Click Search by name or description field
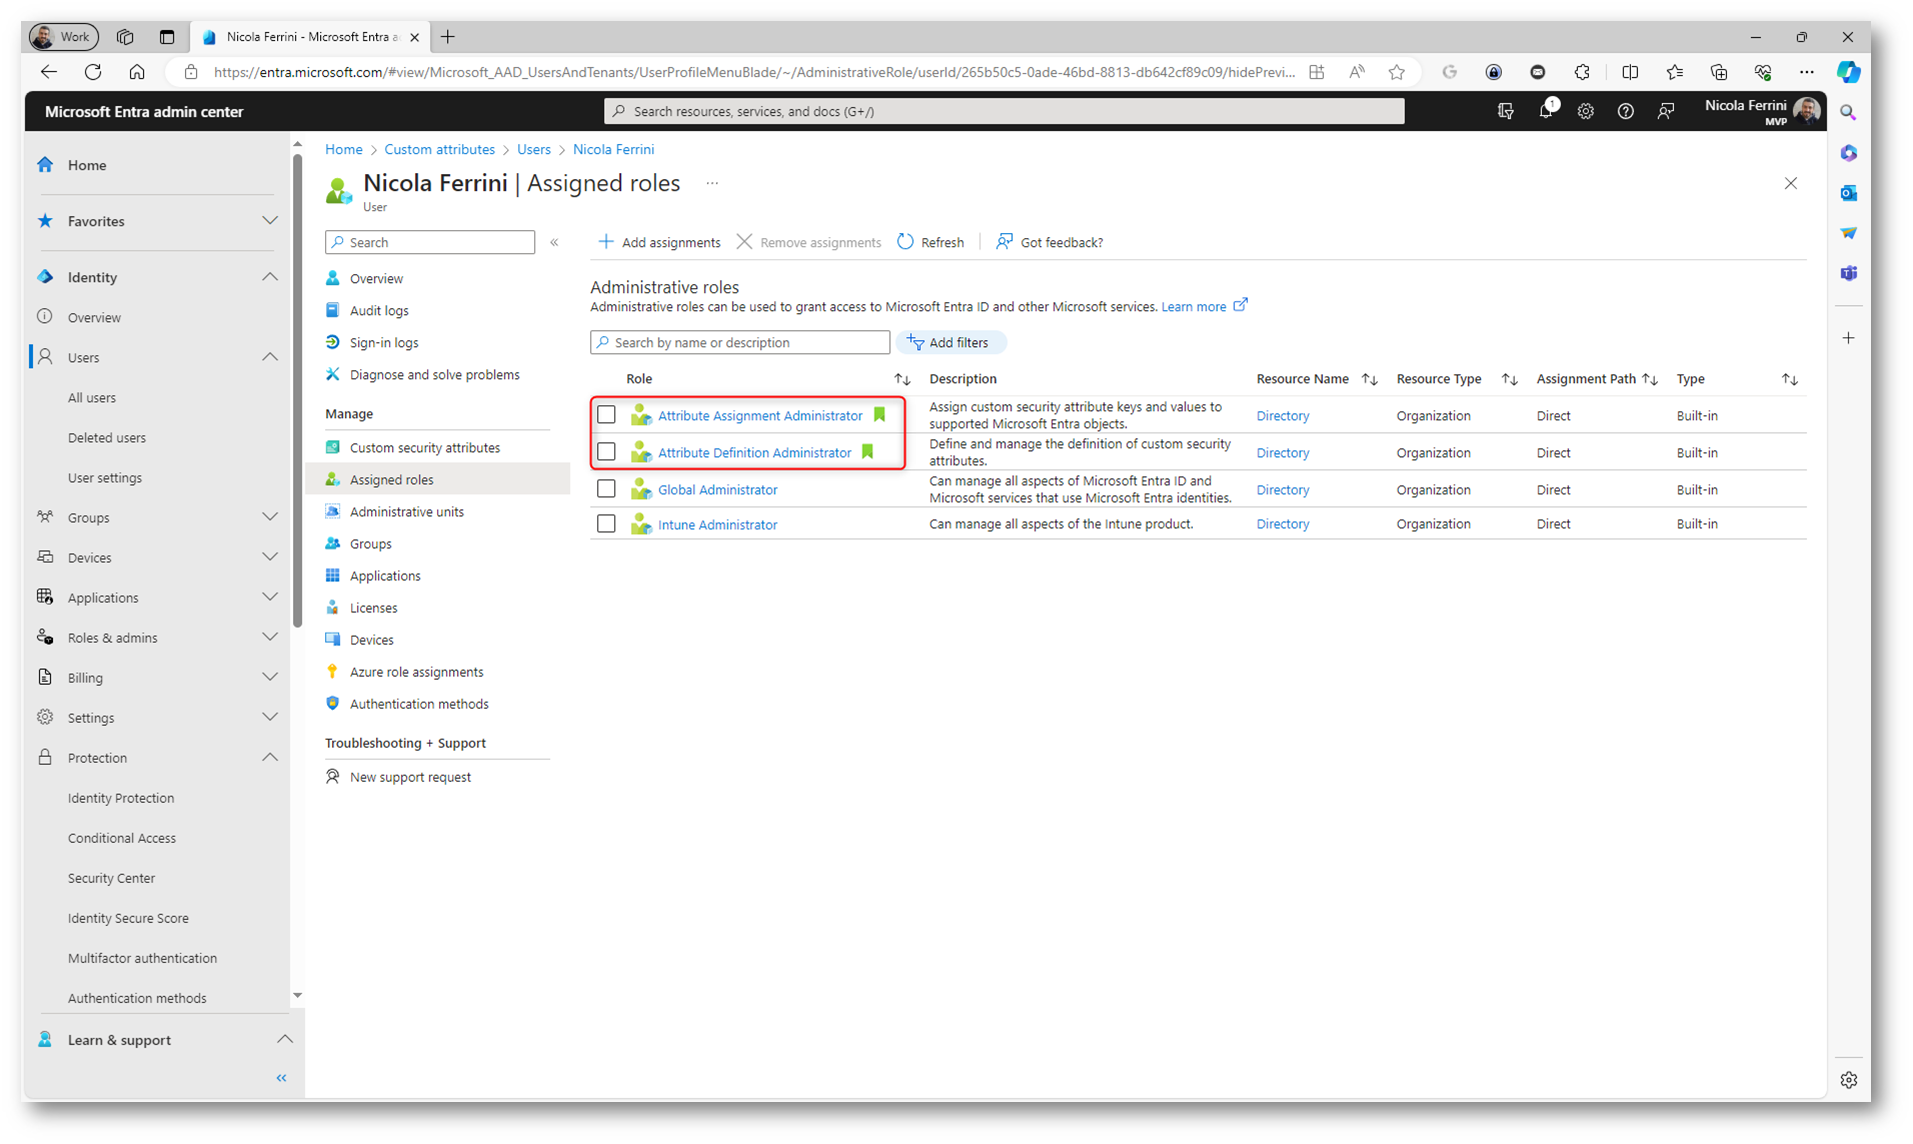The image size is (1913, 1144). (x=740, y=342)
